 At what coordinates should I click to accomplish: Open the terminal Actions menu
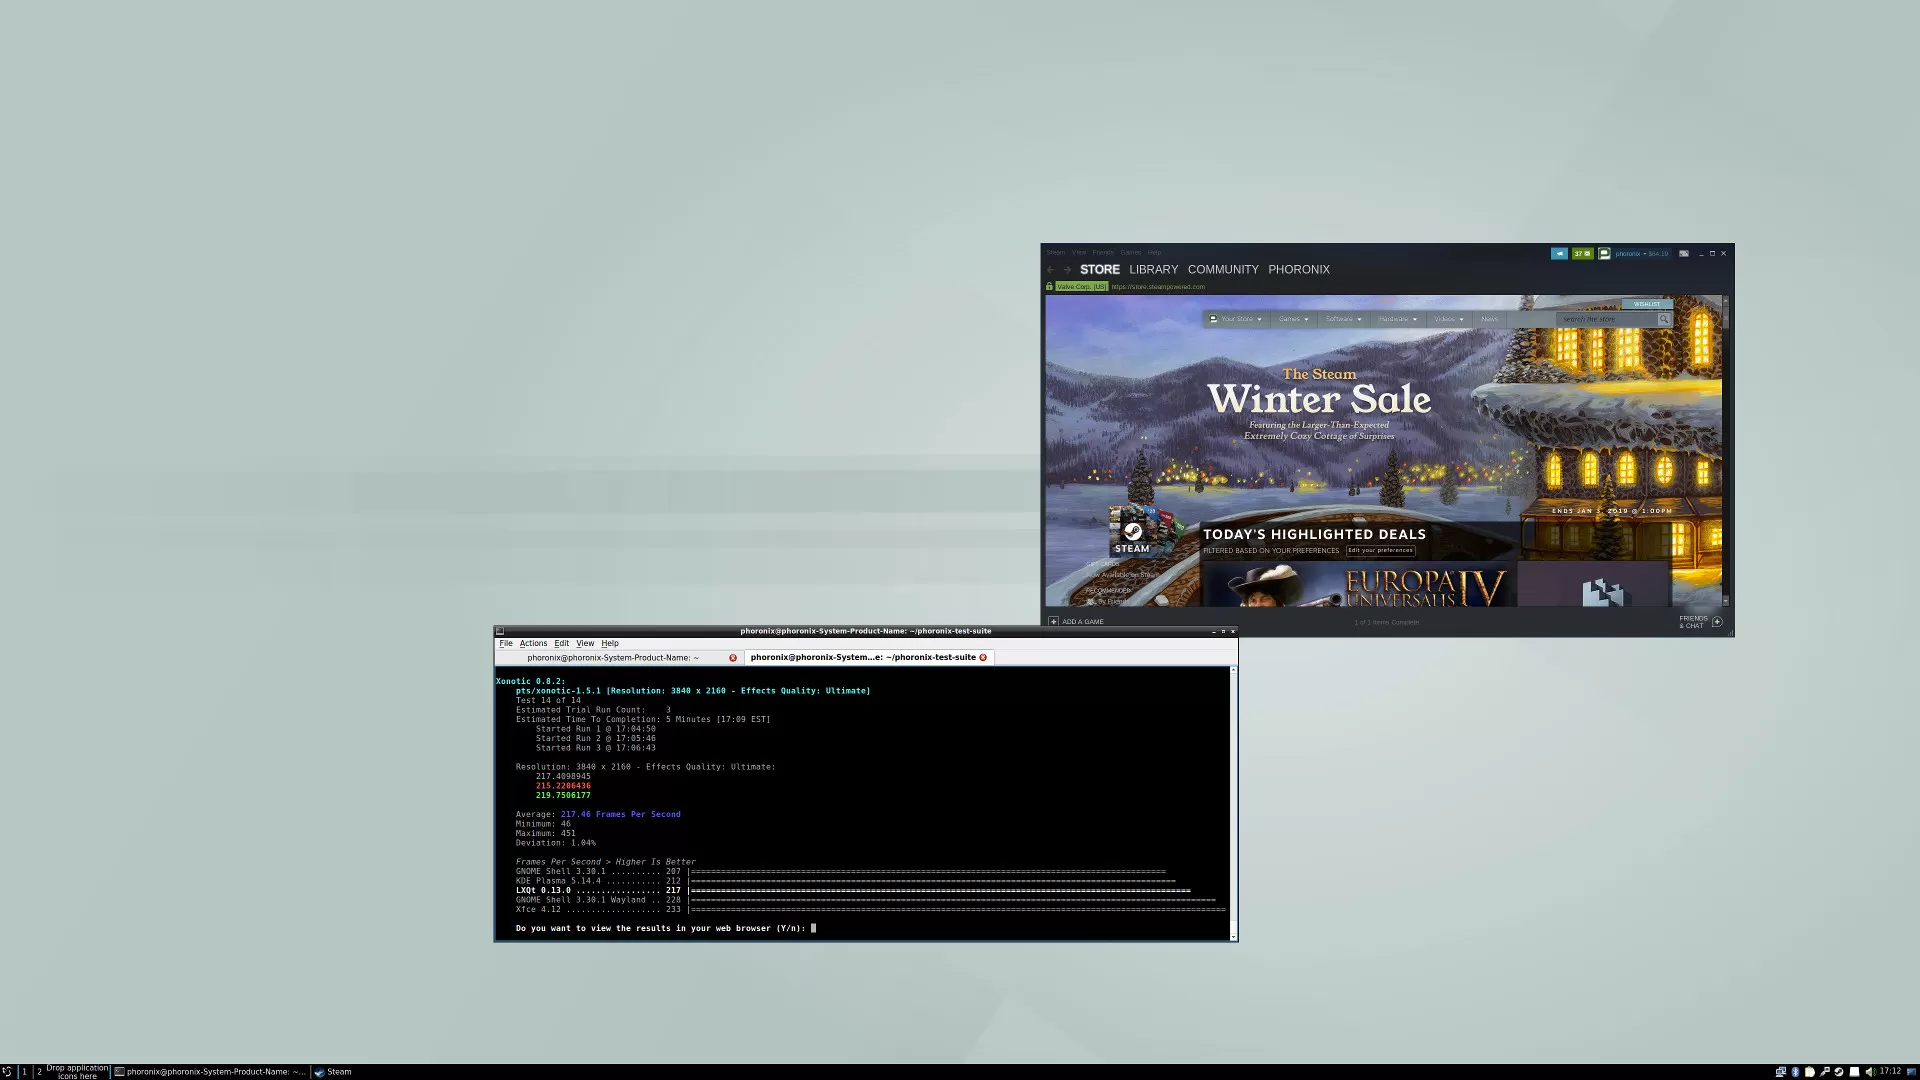click(x=533, y=644)
